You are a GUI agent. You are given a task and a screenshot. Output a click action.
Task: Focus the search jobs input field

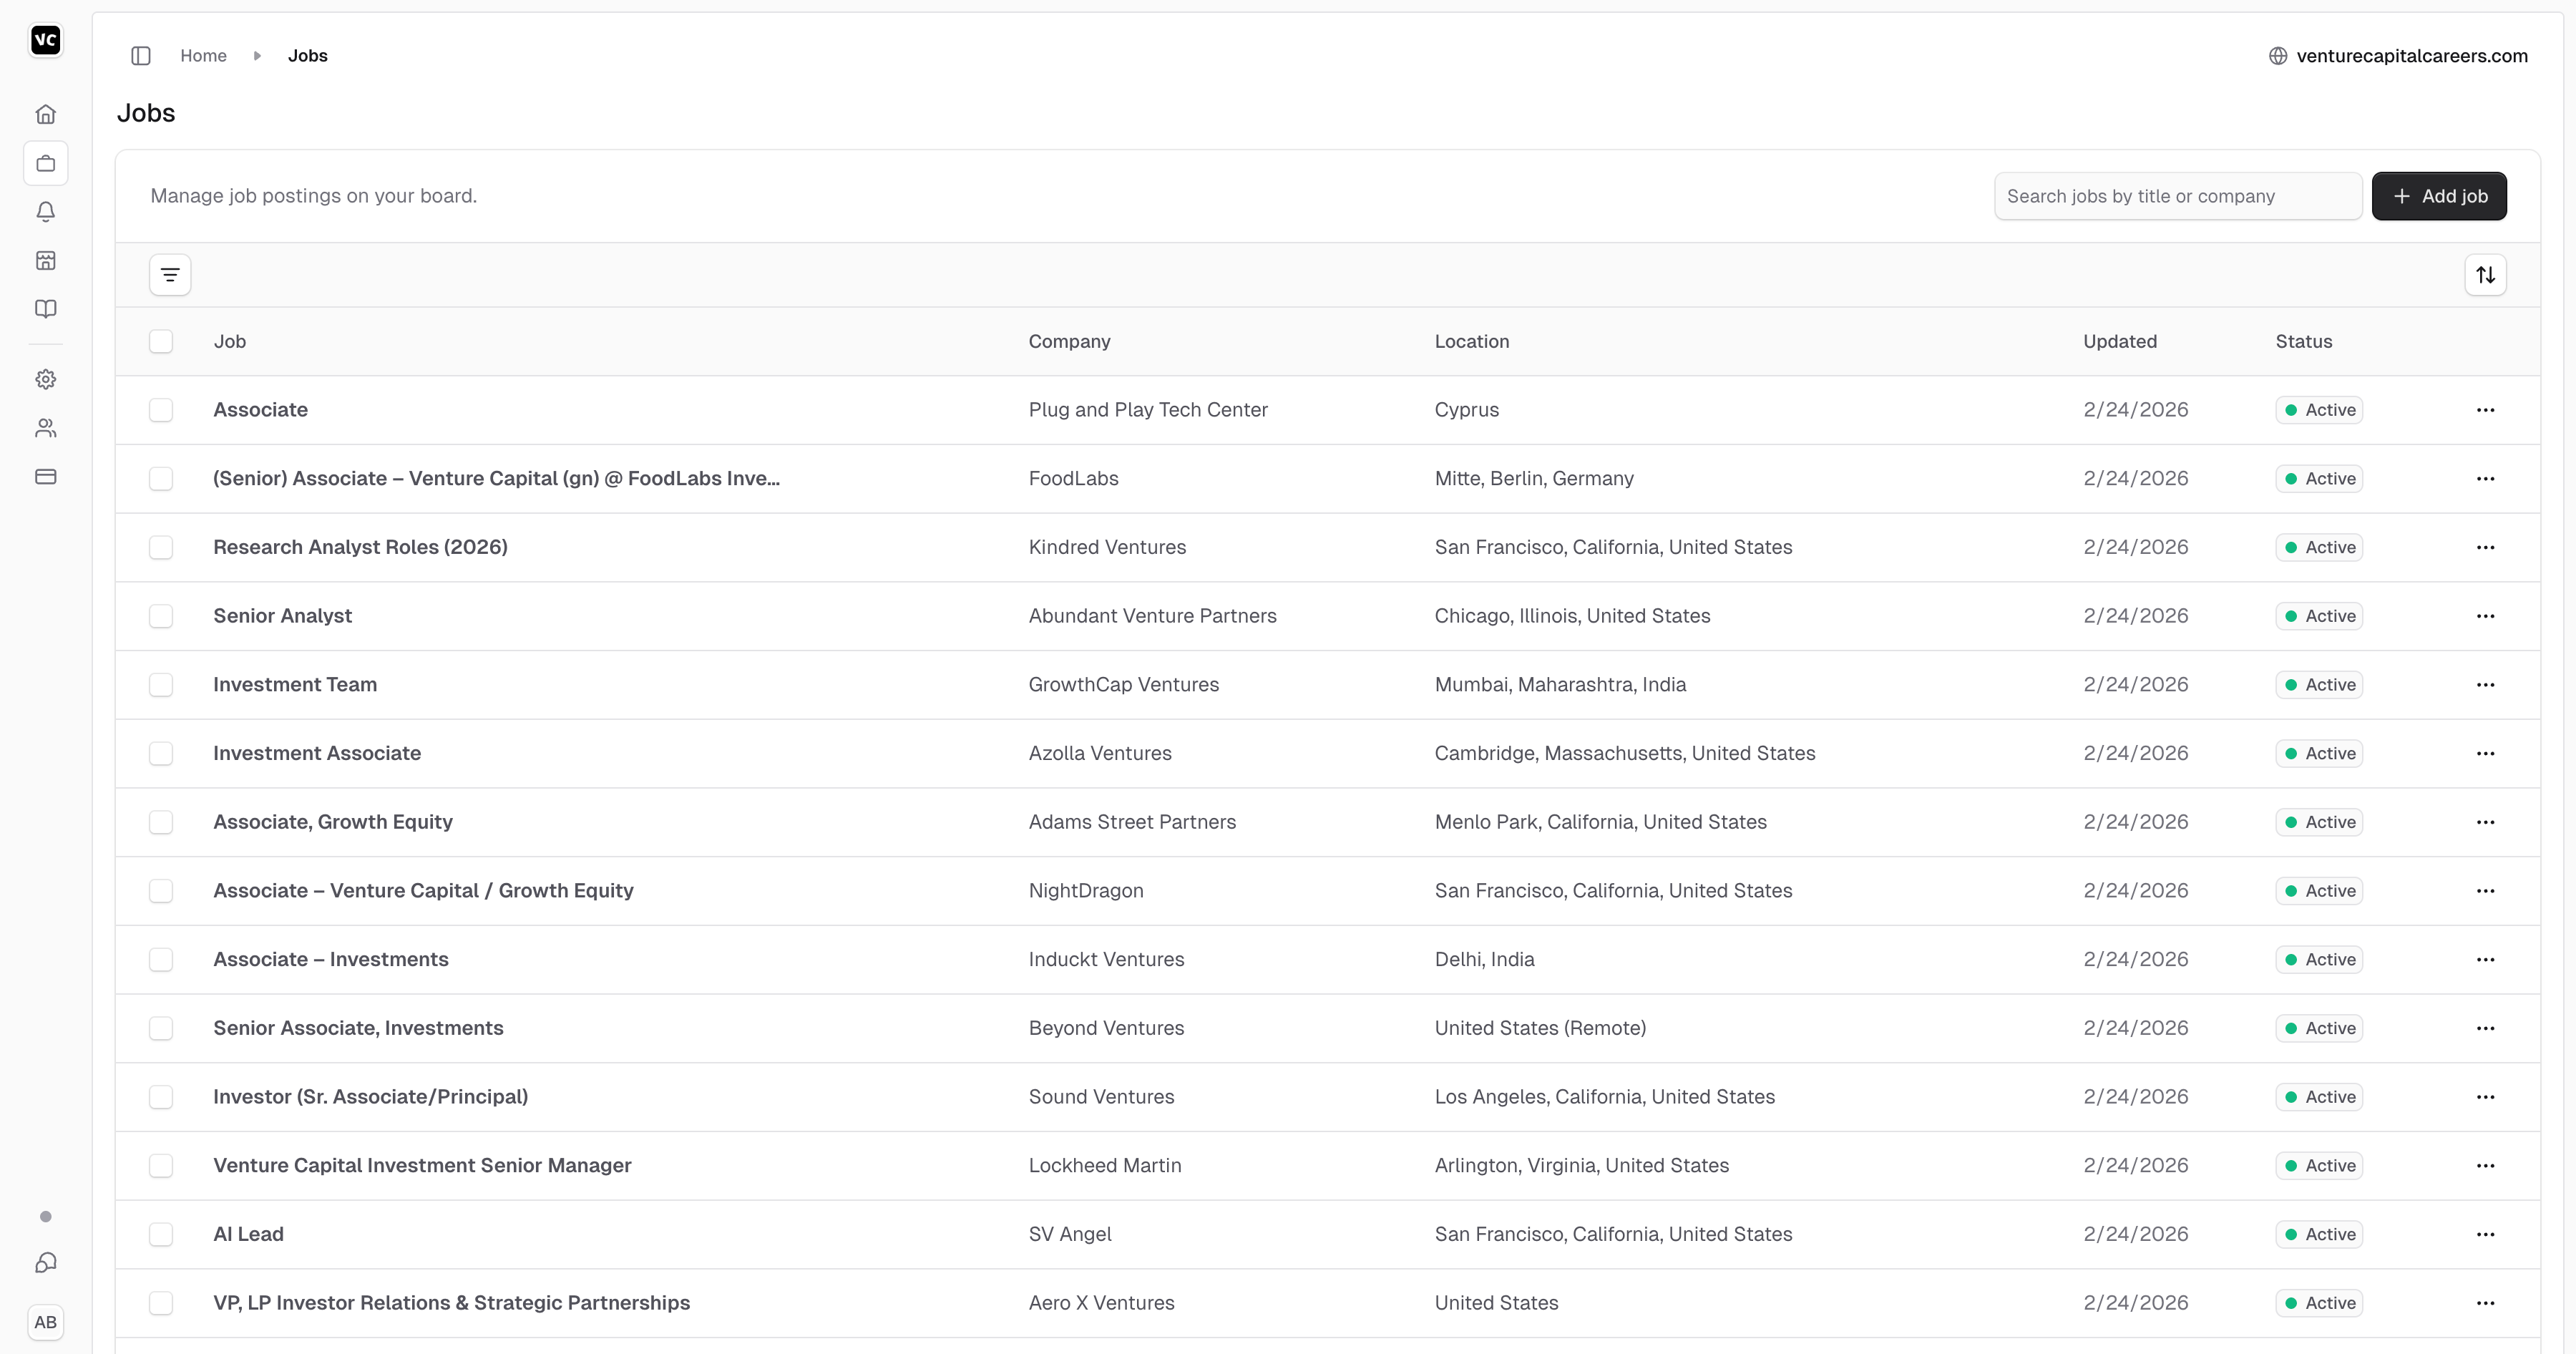click(x=2177, y=196)
